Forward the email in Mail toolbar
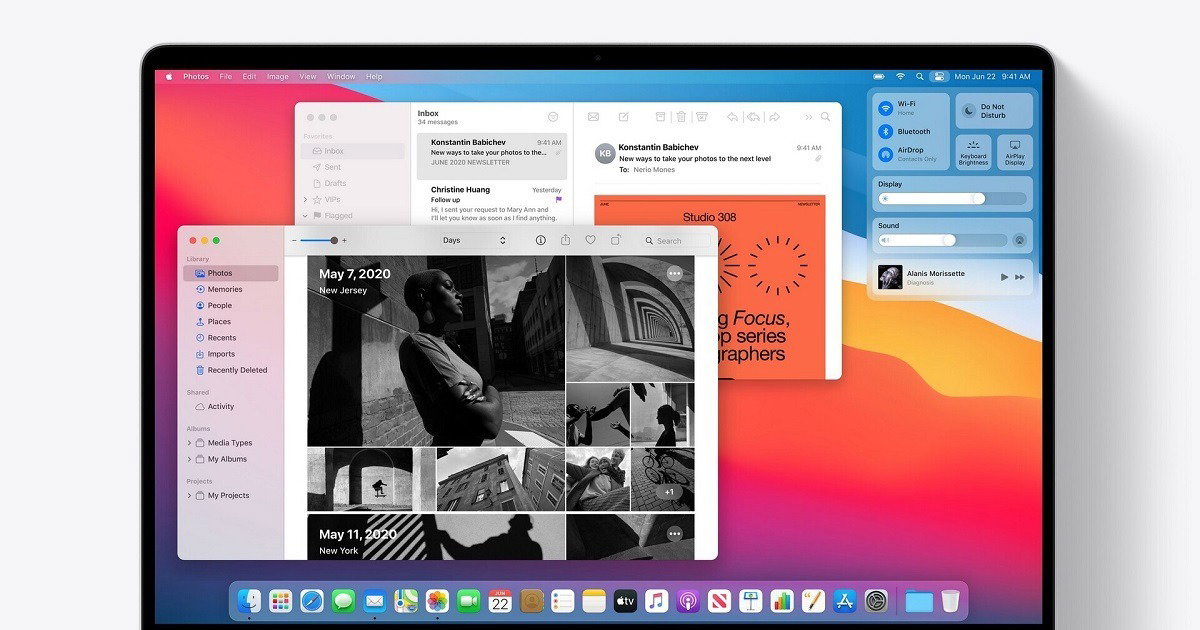 tap(774, 117)
